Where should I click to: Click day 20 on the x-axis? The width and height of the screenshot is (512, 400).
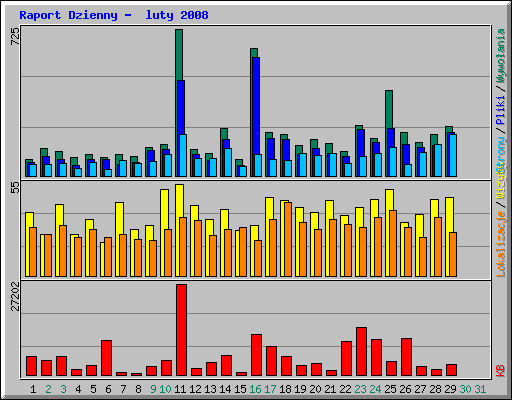[315, 389]
